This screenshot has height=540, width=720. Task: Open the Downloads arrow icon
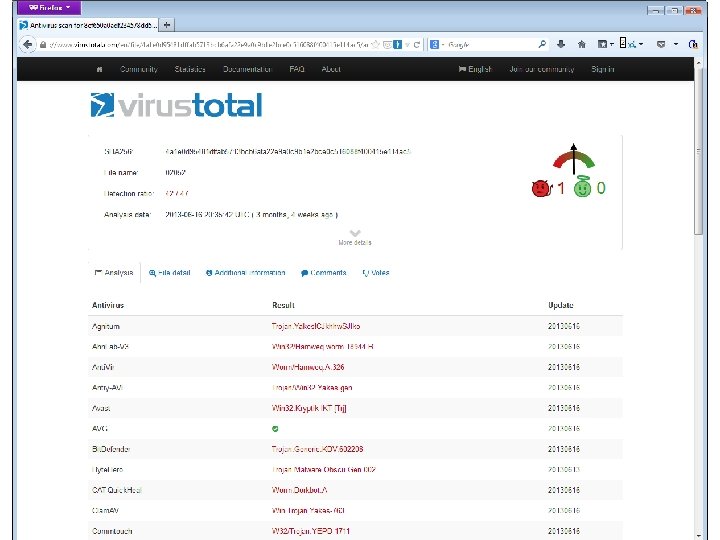[x=561, y=45]
